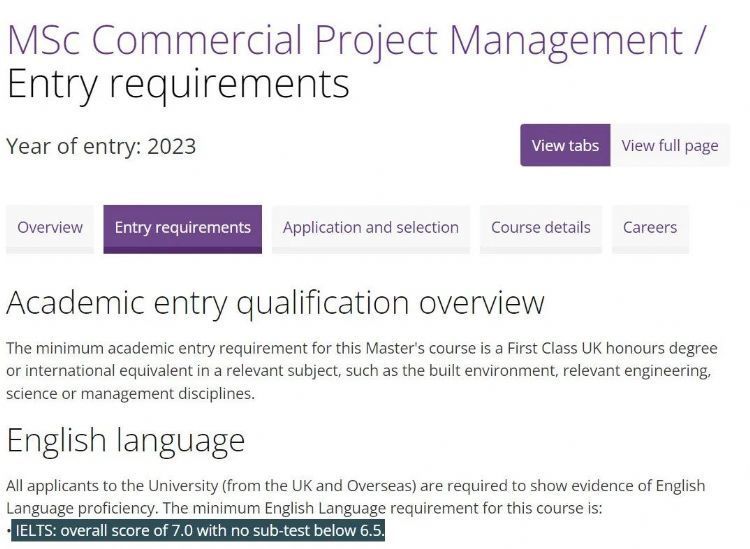Image resolution: width=750 pixels, height=549 pixels.
Task: Select the Entry requirements tab
Action: point(182,228)
